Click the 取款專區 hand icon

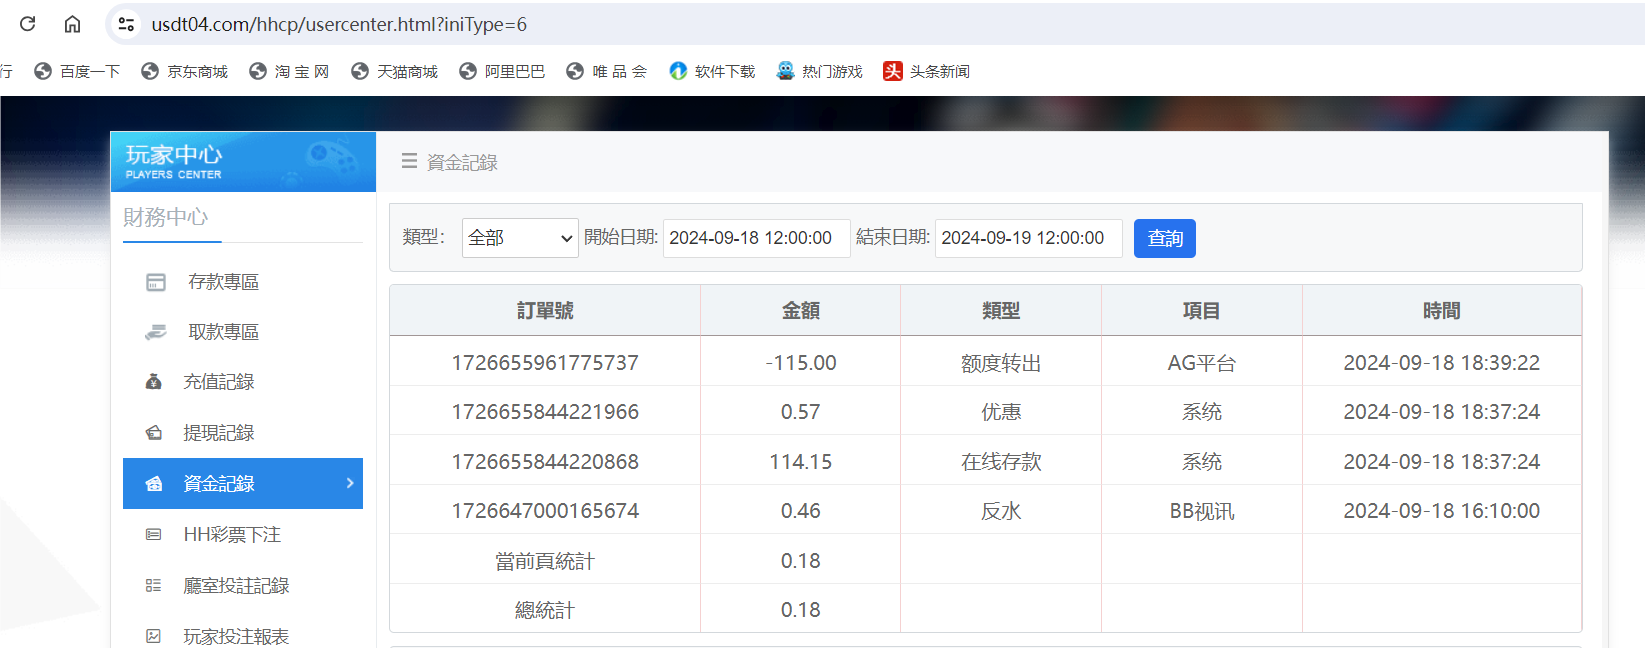(156, 332)
